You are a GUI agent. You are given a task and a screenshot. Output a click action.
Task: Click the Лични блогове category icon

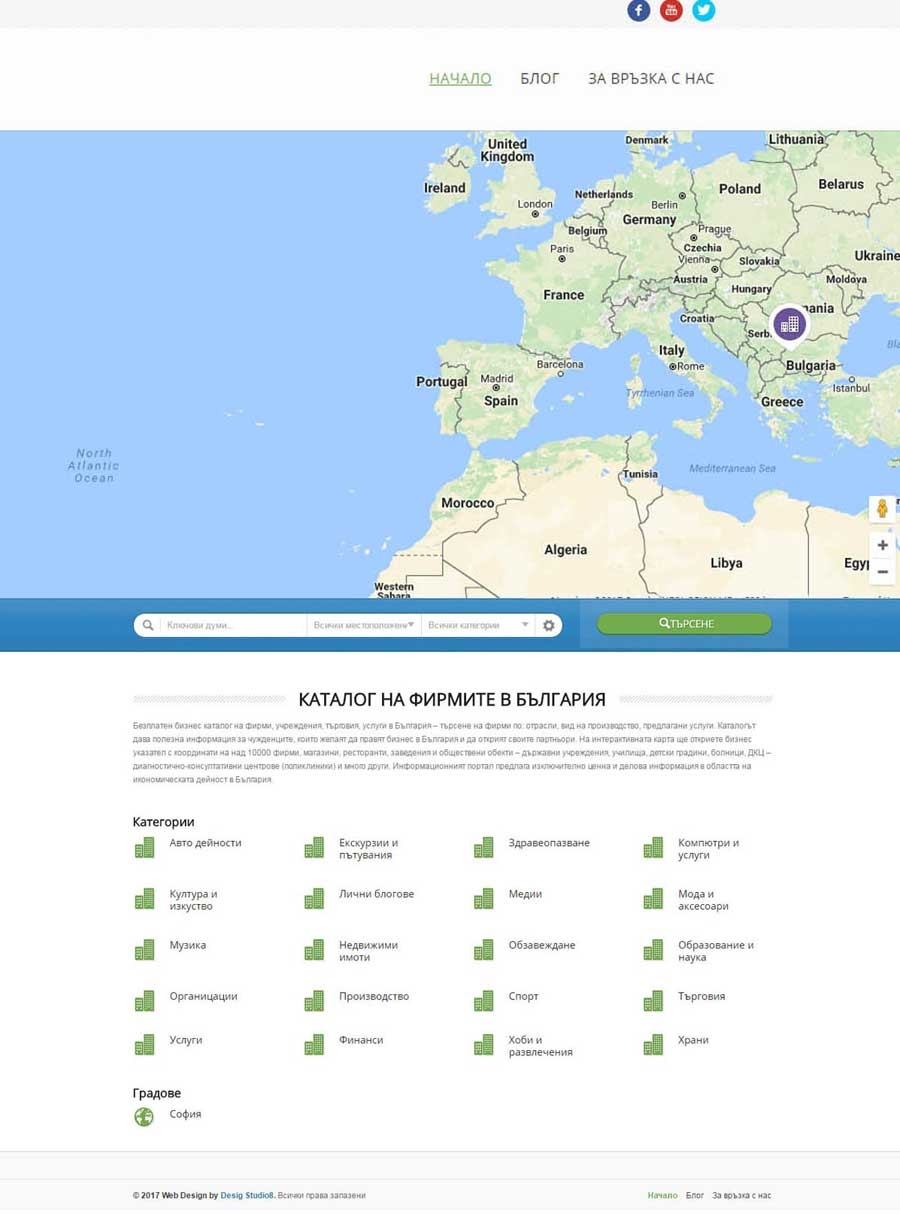pyautogui.click(x=314, y=899)
